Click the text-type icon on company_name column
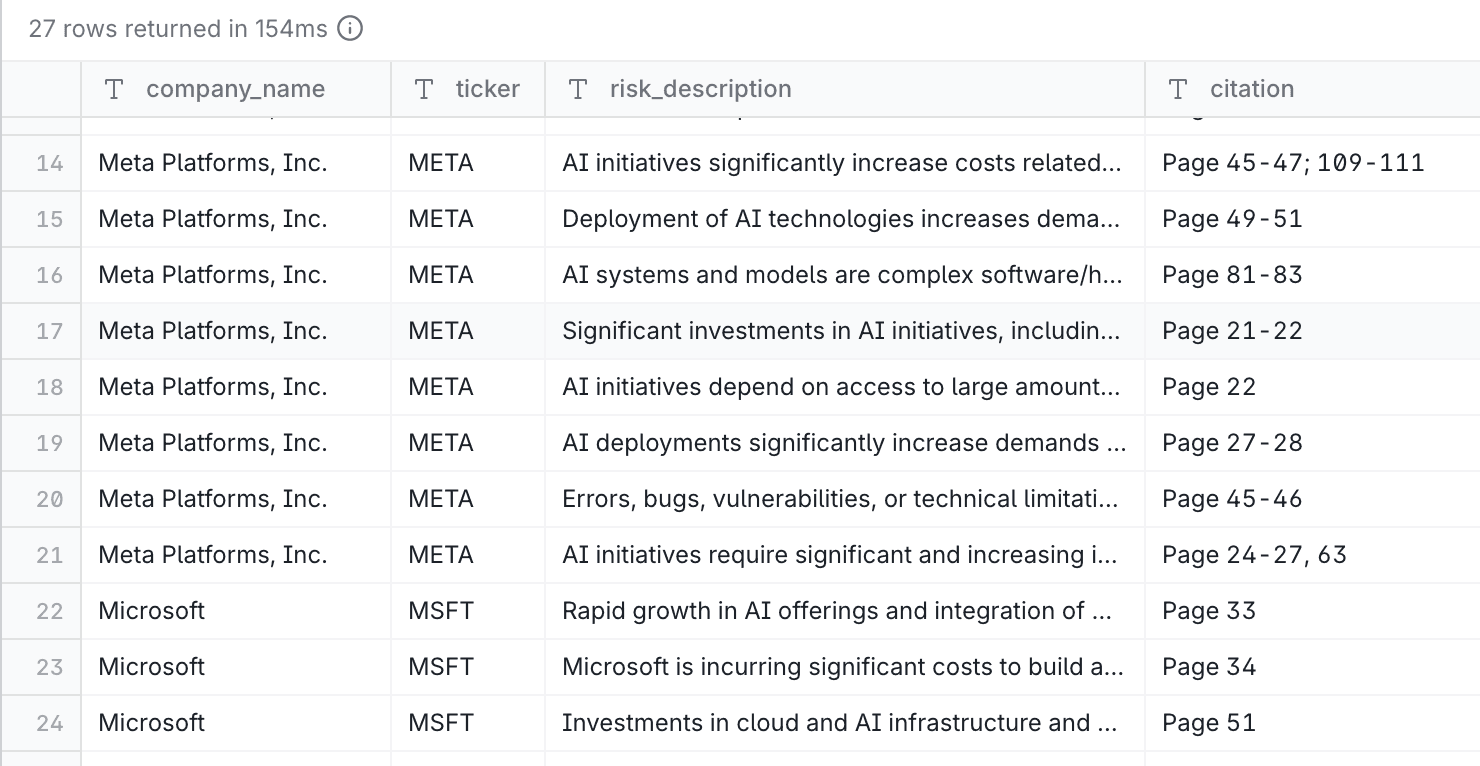 coord(113,88)
